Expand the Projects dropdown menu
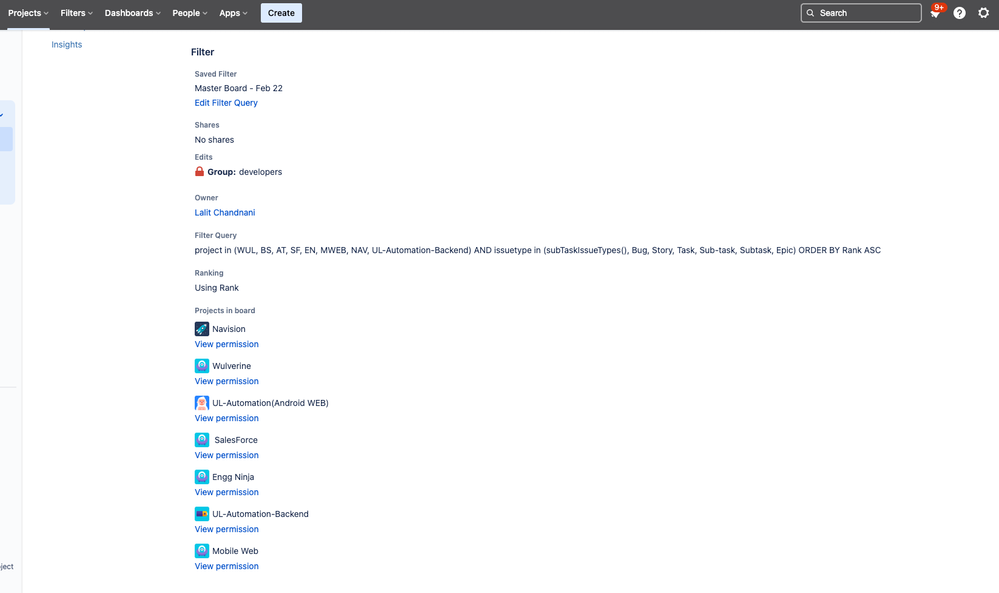 [x=28, y=13]
